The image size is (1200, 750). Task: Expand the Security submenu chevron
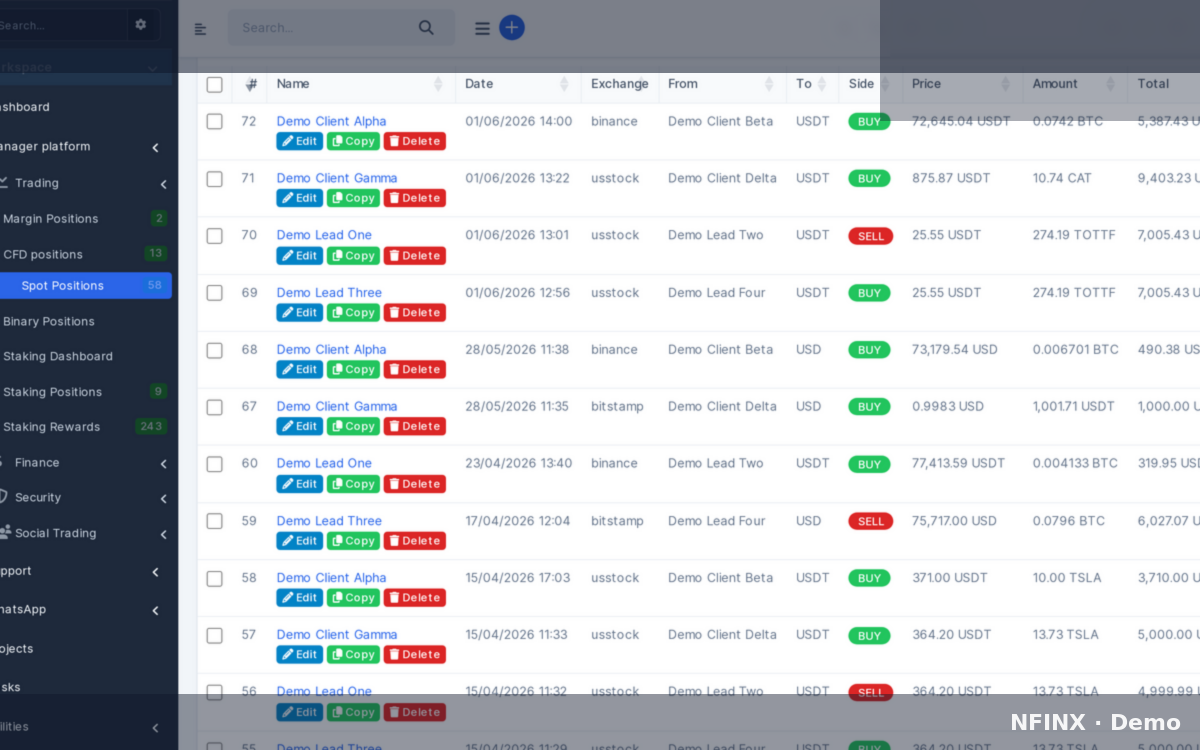[163, 499]
